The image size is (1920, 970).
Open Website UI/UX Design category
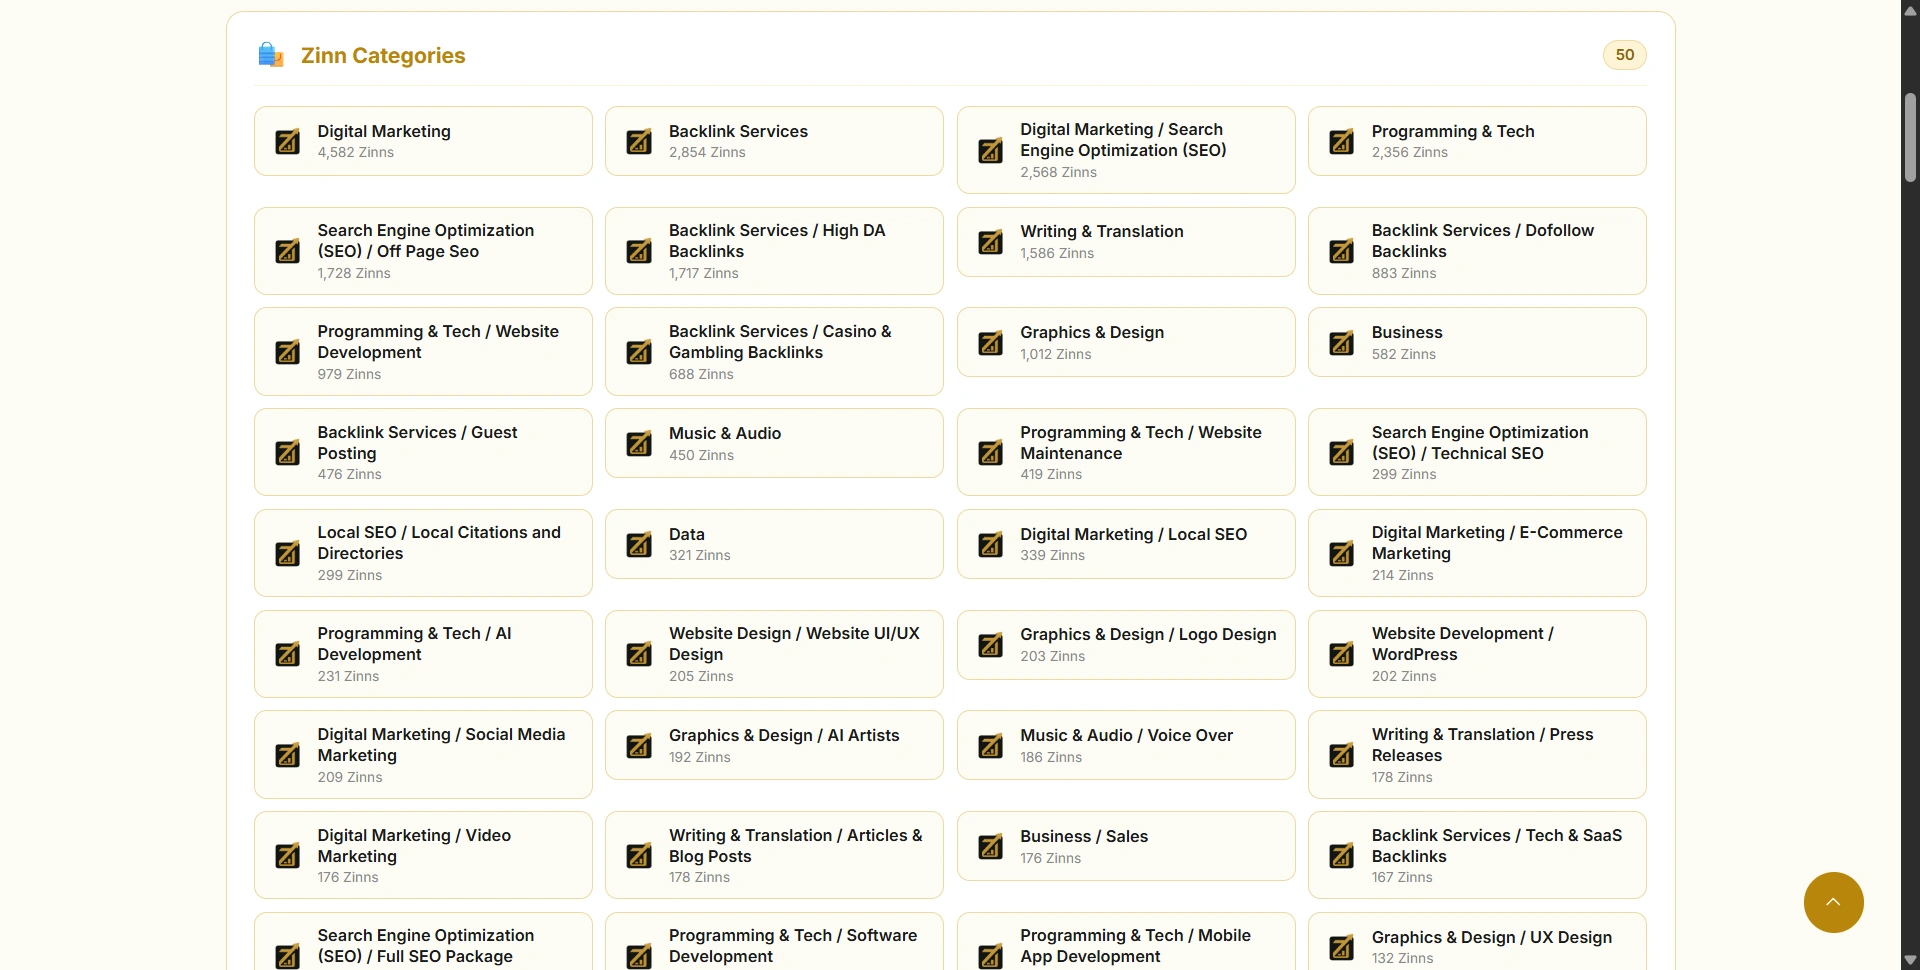pos(774,654)
